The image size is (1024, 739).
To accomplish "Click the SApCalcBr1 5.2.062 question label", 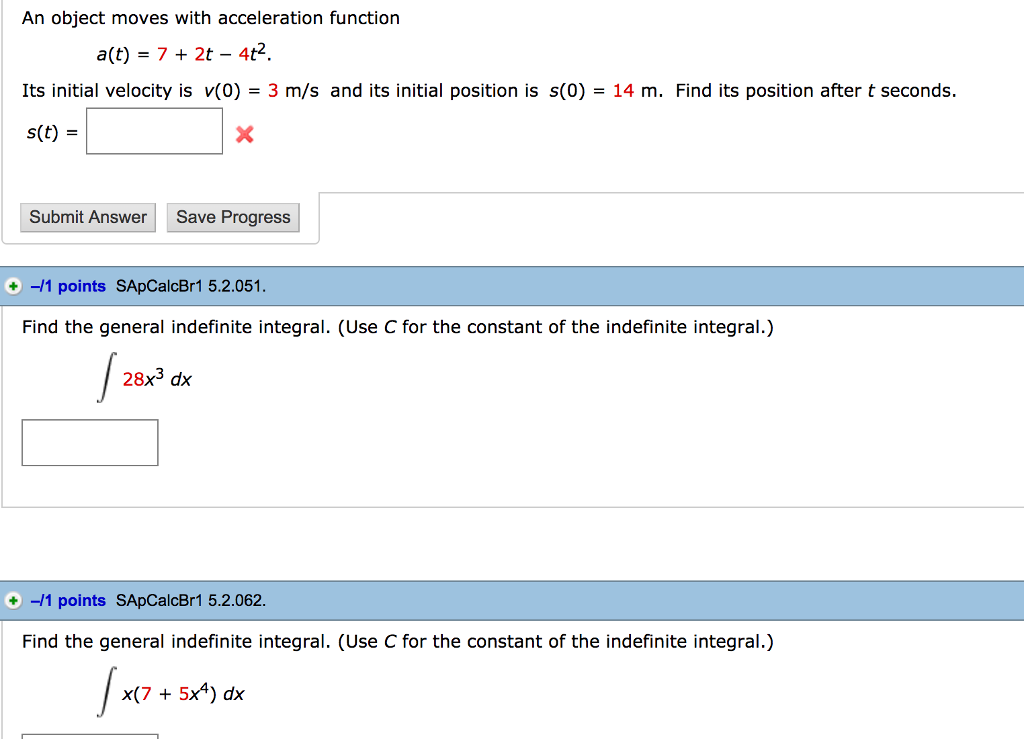I will tap(191, 600).
